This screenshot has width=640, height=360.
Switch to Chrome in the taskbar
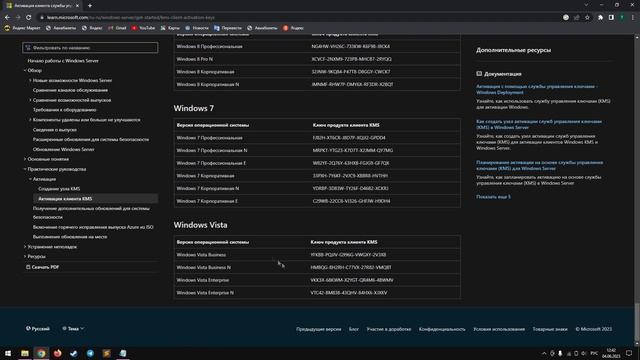pyautogui.click(x=41, y=353)
